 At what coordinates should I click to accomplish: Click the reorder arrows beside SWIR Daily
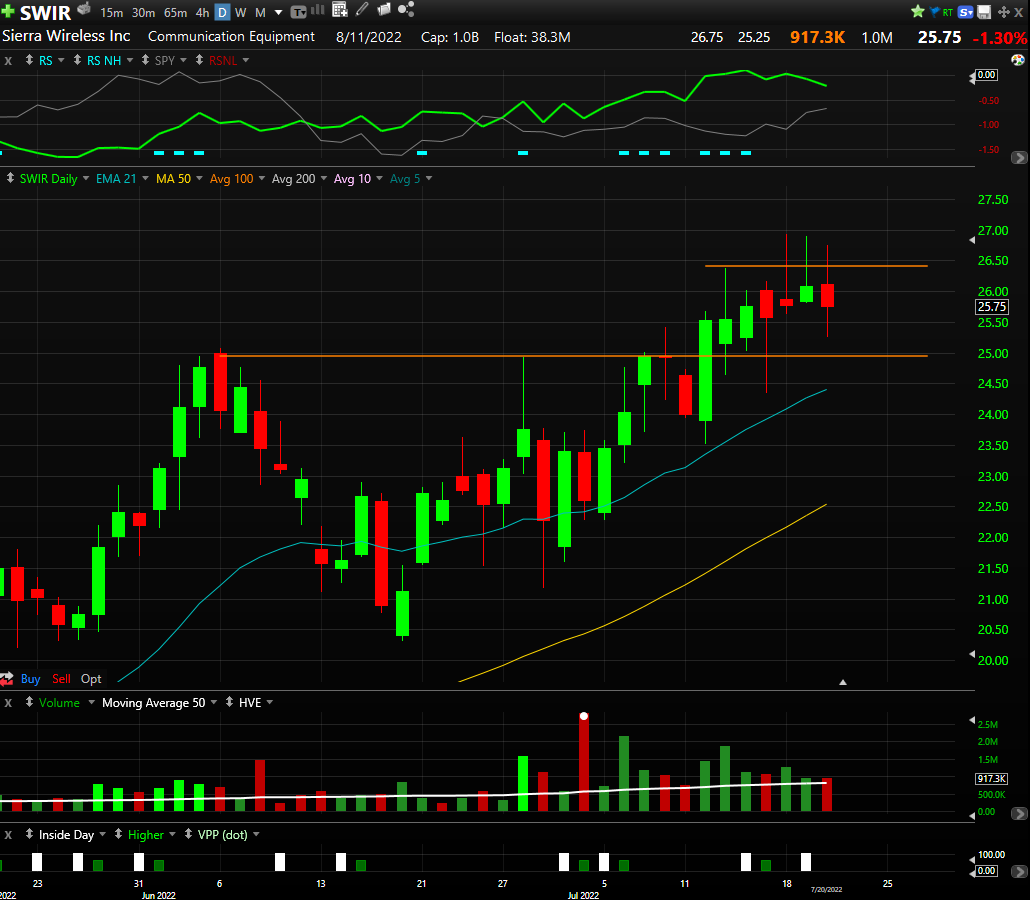click(11, 178)
